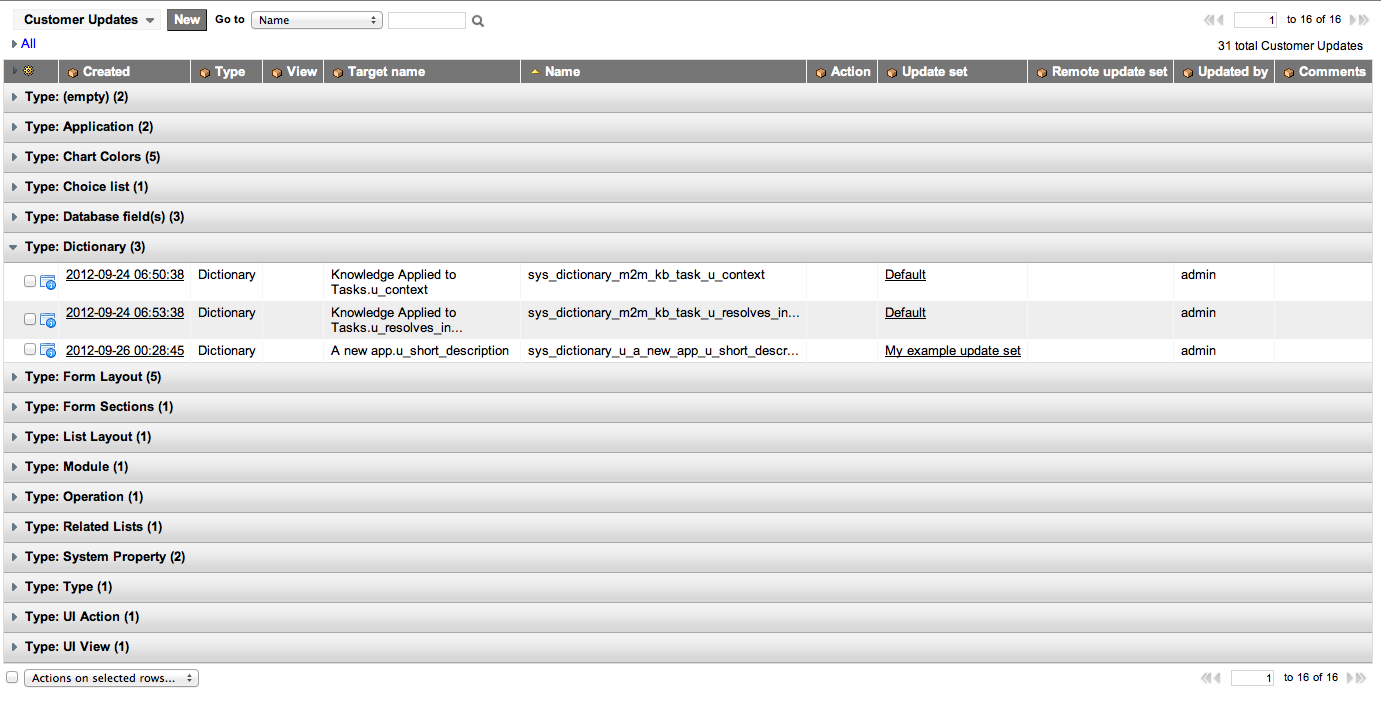Click the New button
Viewport: 1381px width, 721px height.
pyautogui.click(x=186, y=20)
